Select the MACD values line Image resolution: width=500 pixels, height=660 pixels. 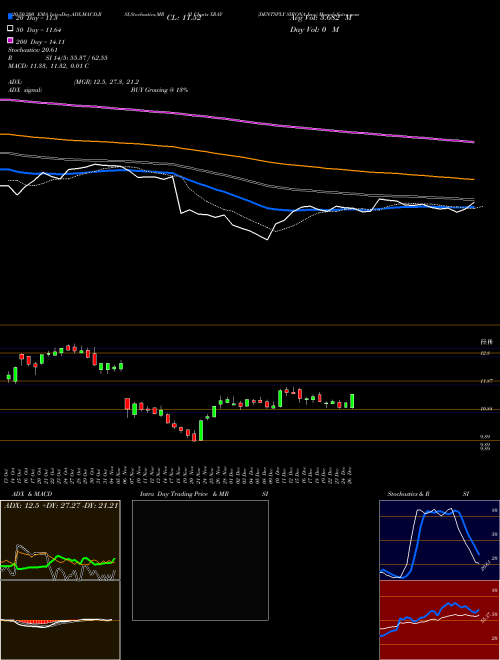click(48, 66)
